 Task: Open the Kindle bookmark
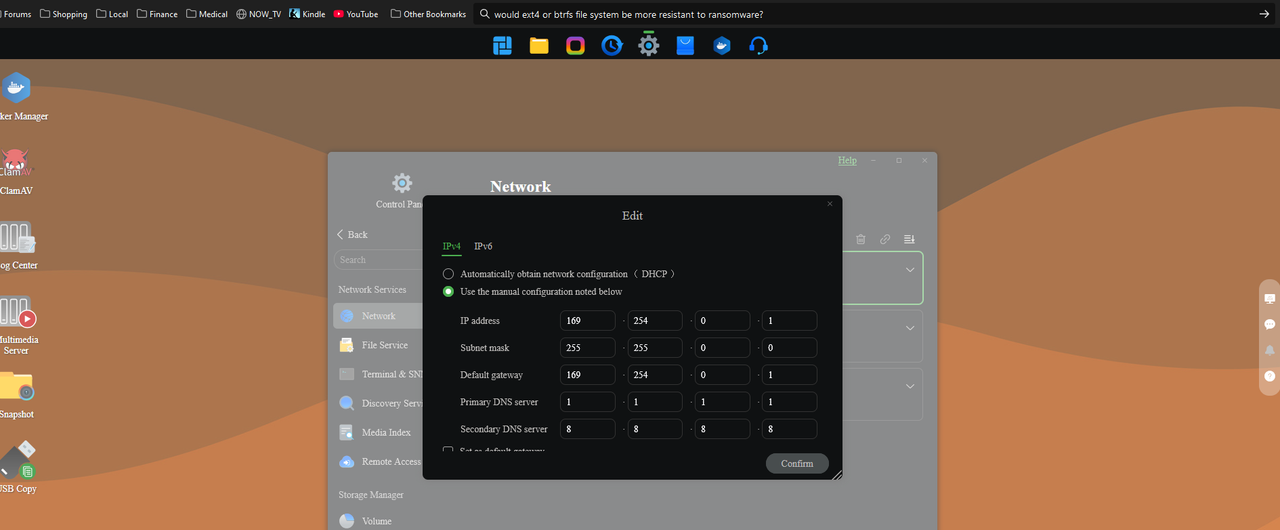(307, 14)
